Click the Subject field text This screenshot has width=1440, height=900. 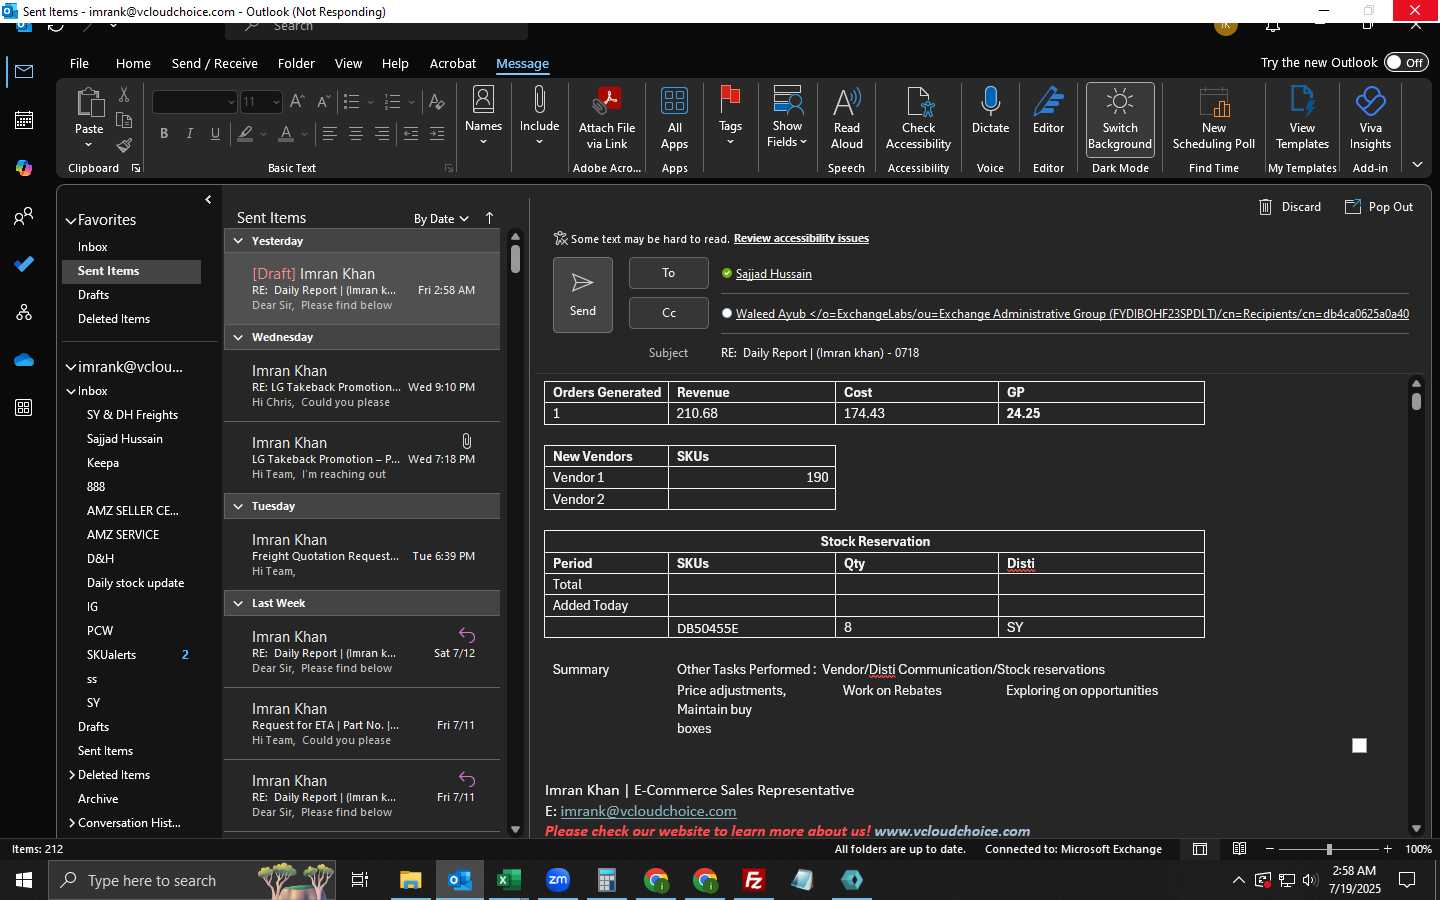click(x=820, y=353)
